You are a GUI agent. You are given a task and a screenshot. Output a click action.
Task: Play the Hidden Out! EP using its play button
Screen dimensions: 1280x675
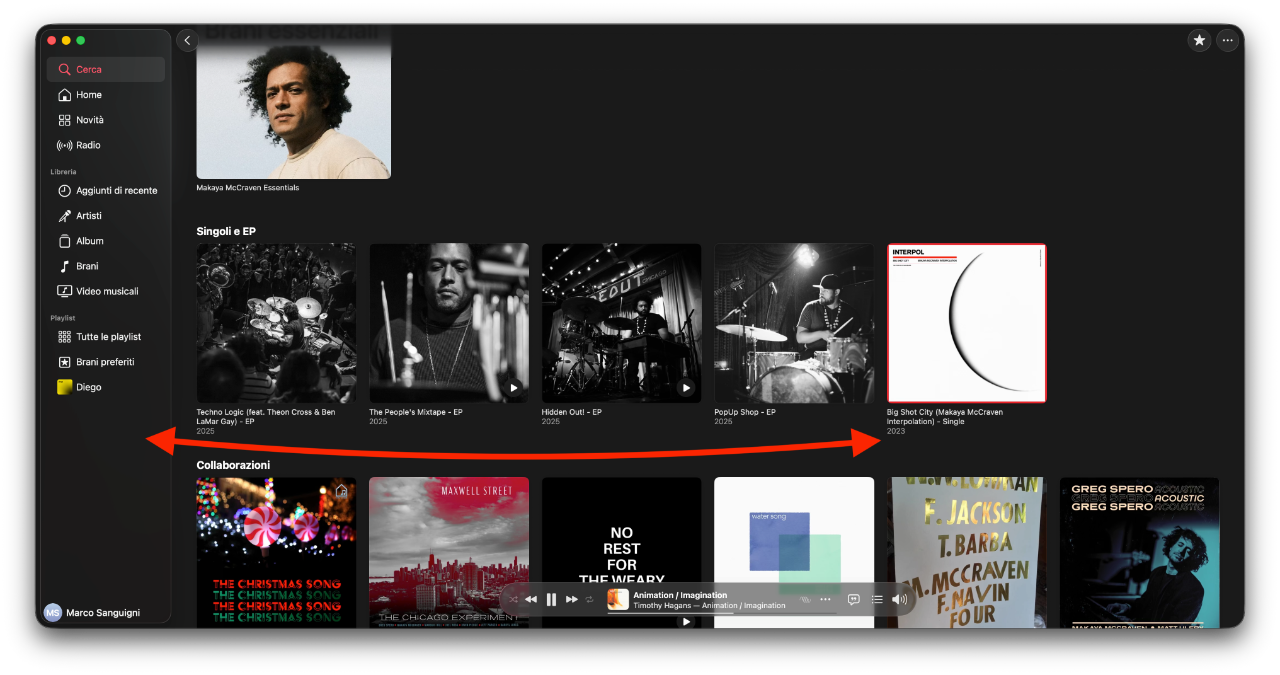tap(686, 388)
